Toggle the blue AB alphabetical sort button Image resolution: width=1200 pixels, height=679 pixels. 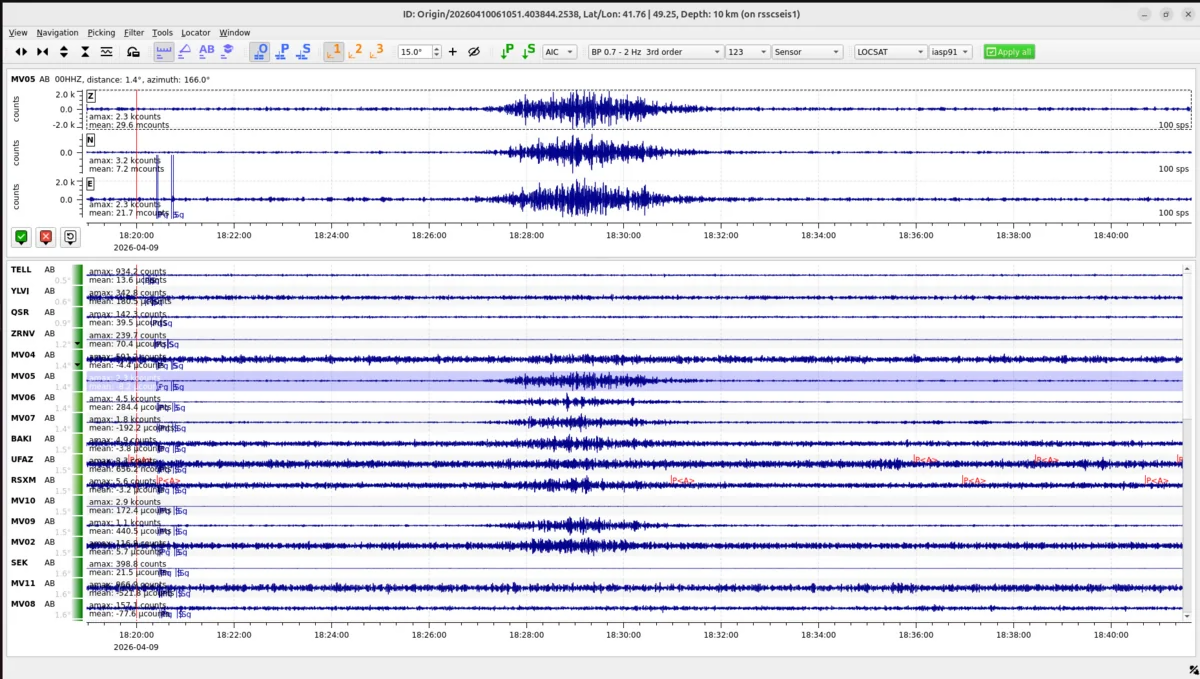(x=206, y=51)
